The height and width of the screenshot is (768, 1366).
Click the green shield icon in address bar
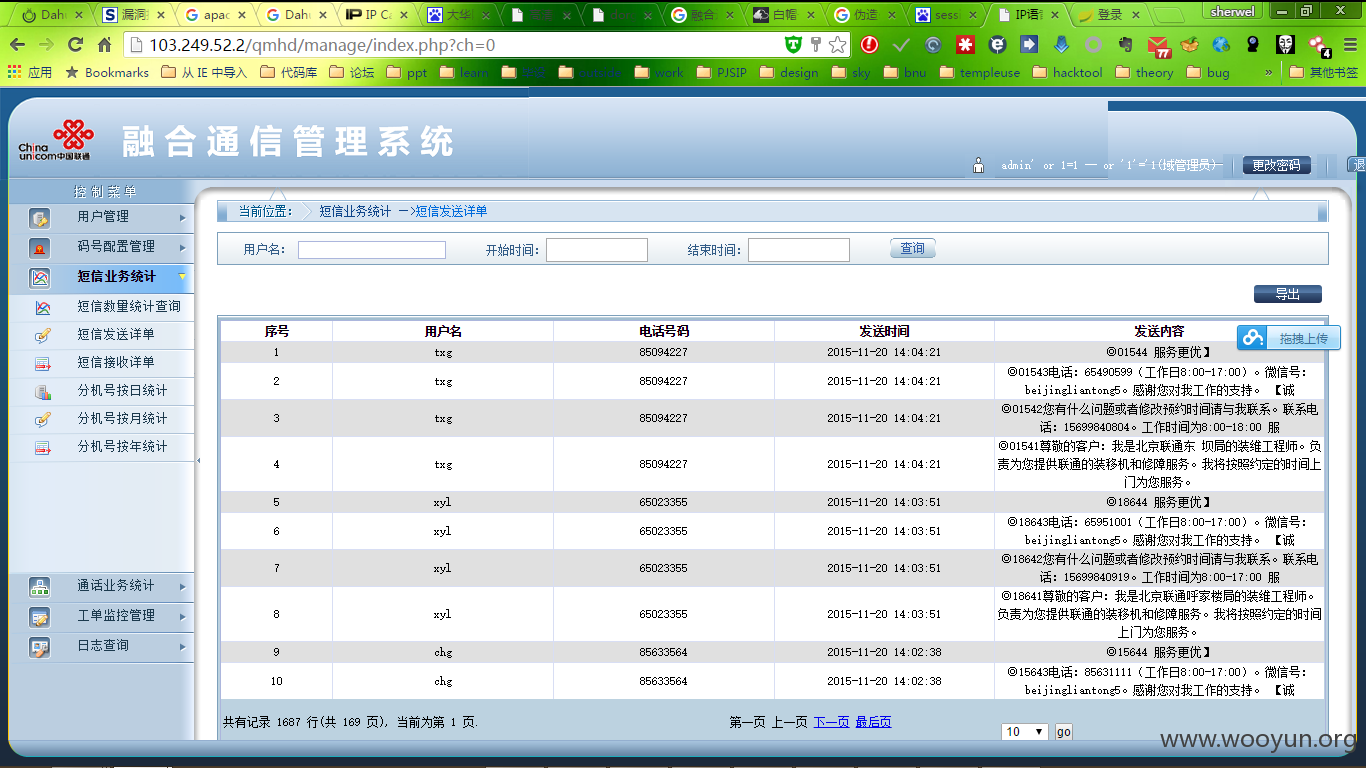(x=793, y=45)
